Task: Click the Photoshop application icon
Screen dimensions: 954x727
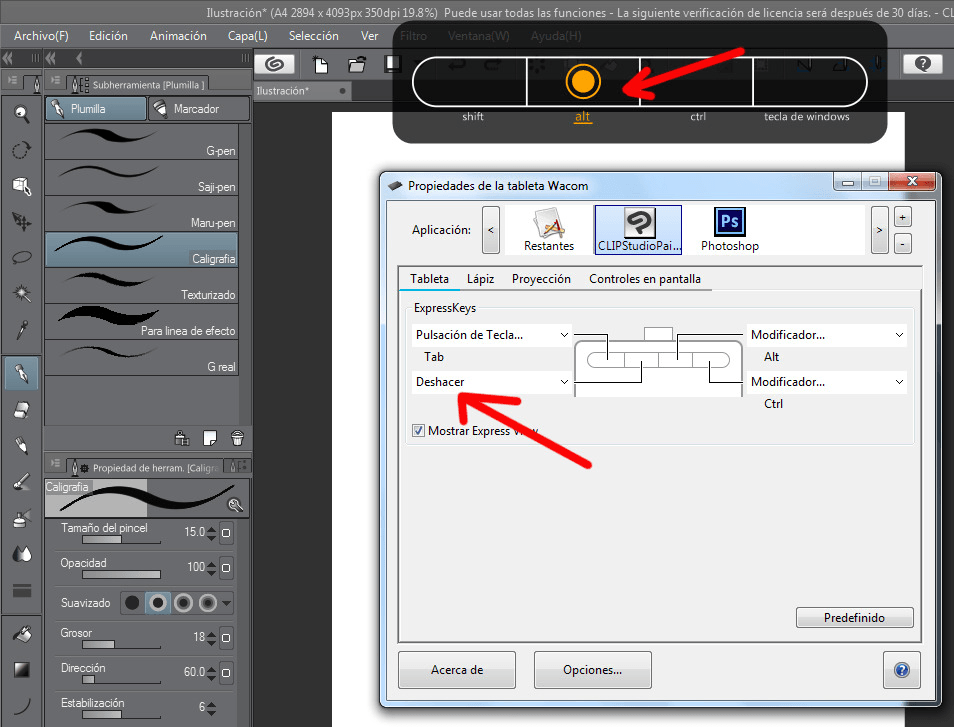Action: [729, 230]
